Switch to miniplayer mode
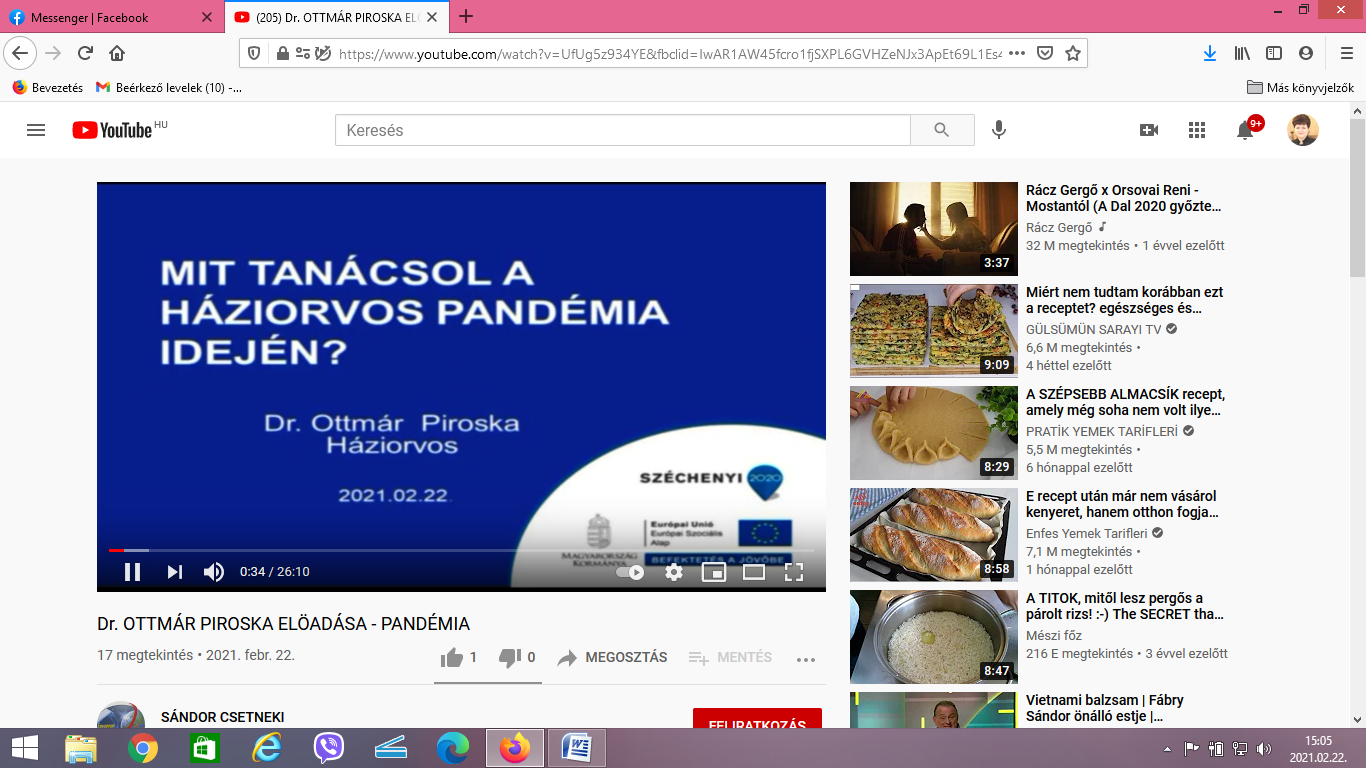This screenshot has height=768, width=1366. click(x=713, y=572)
